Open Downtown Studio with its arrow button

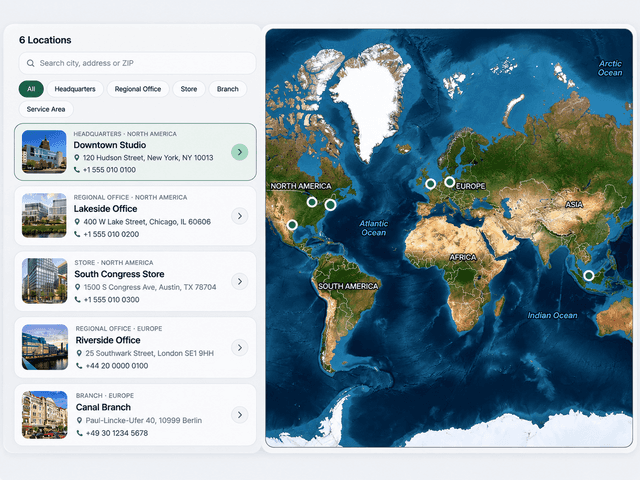coord(240,152)
